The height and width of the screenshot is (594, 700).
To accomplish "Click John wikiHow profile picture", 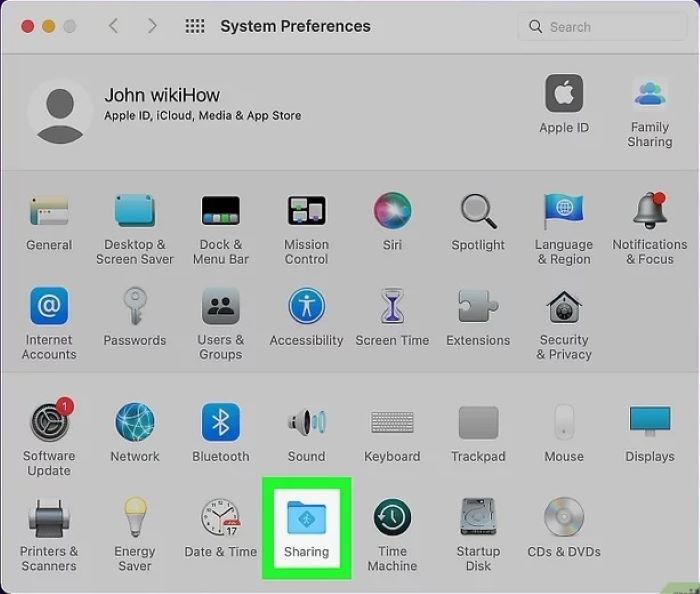I will [x=60, y=110].
